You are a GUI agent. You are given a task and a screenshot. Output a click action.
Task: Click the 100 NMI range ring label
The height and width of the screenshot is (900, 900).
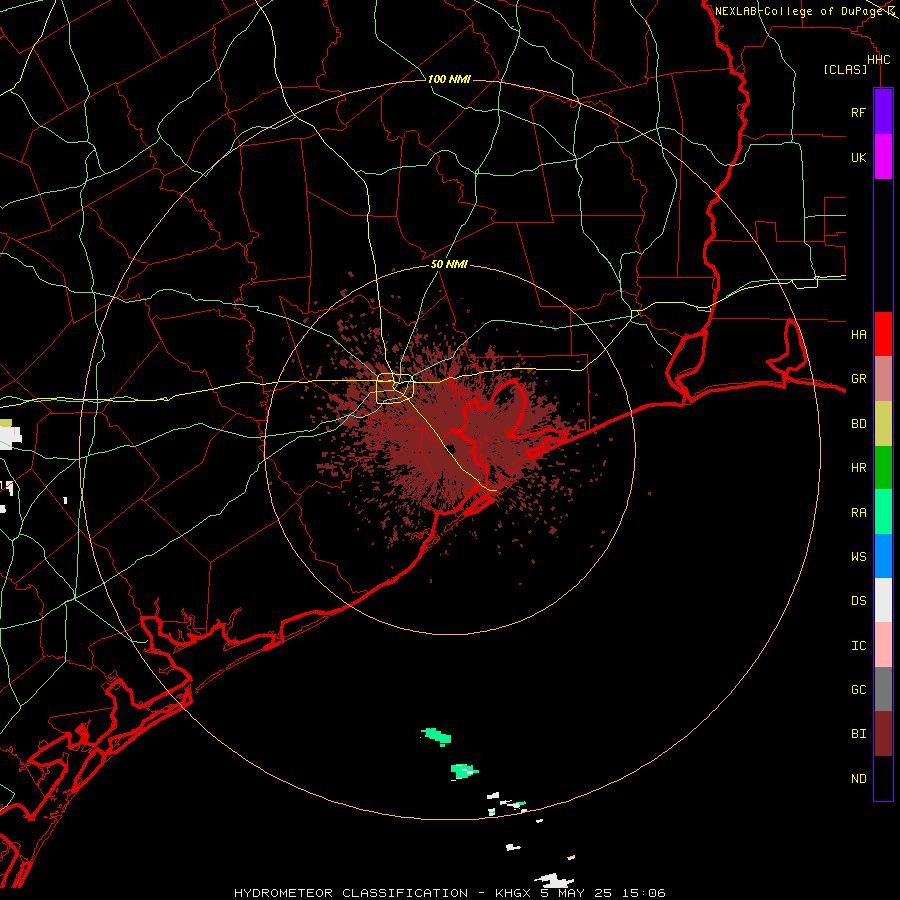point(449,79)
